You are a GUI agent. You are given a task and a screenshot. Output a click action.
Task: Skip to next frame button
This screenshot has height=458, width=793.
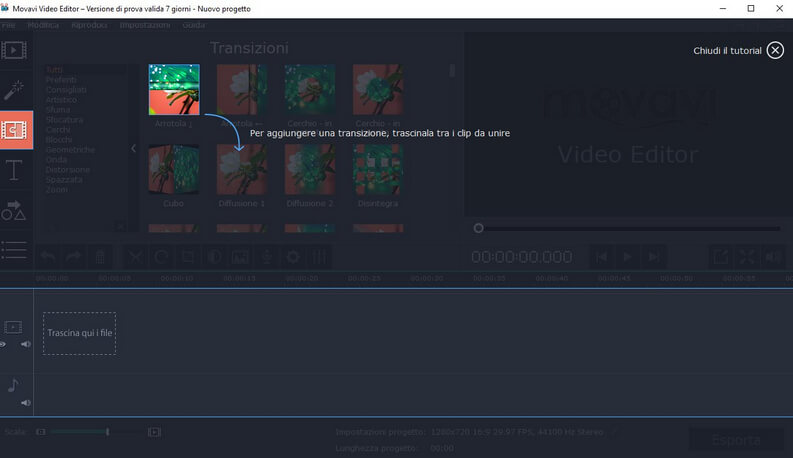654,257
